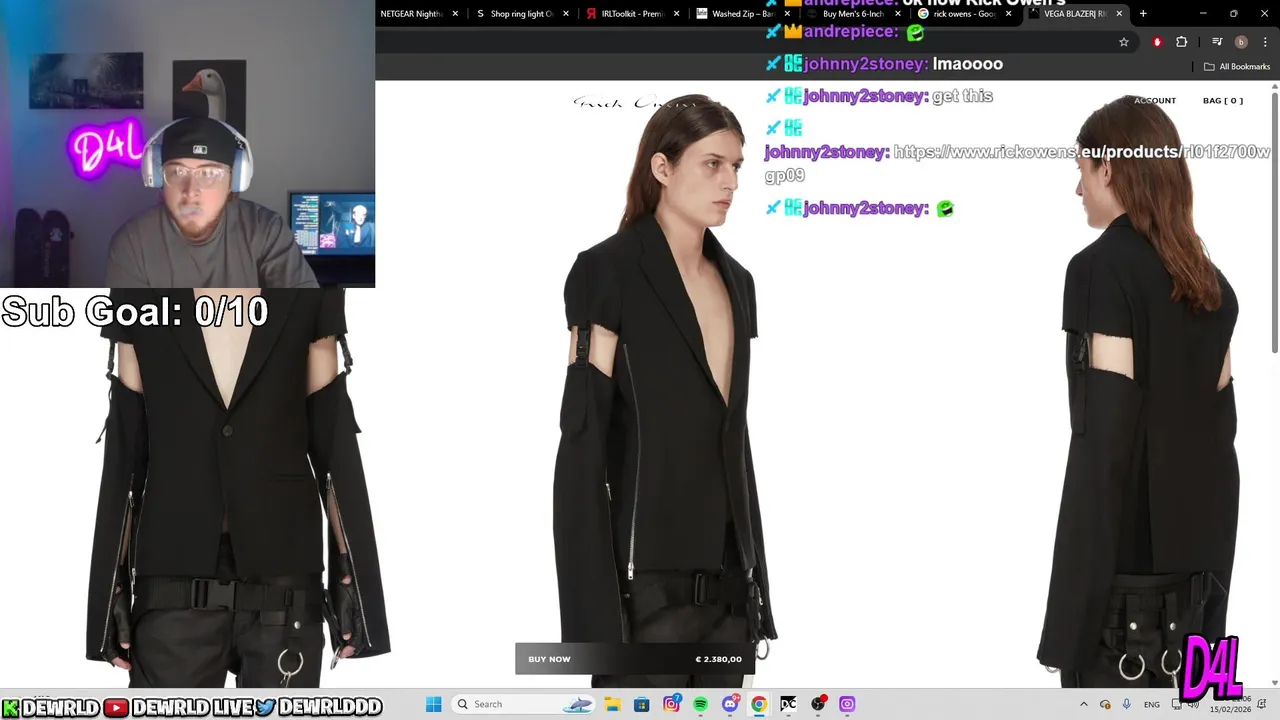
Task: Open Chrome's three-dot menu
Action: point(1264,42)
